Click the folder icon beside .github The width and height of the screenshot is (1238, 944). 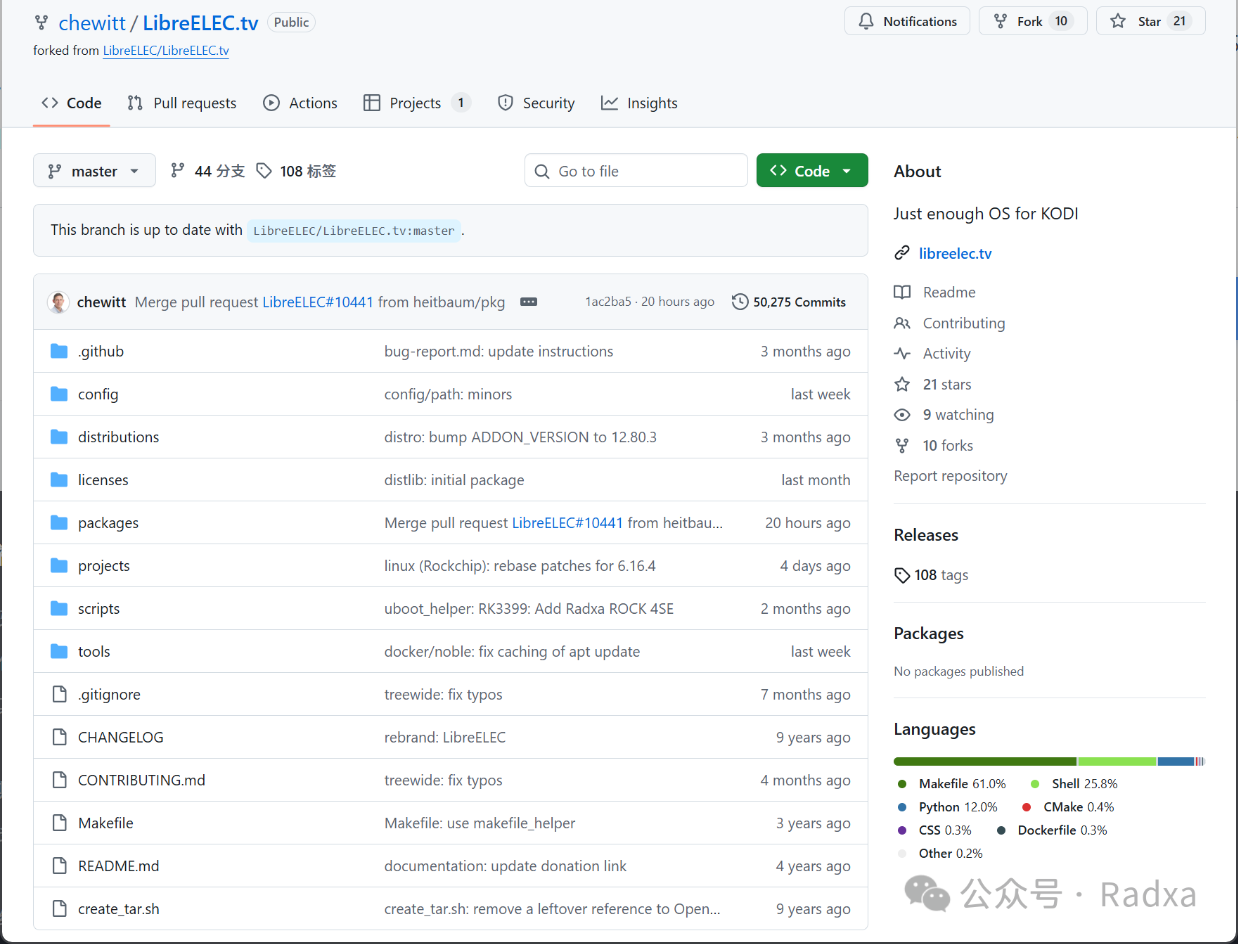59,351
